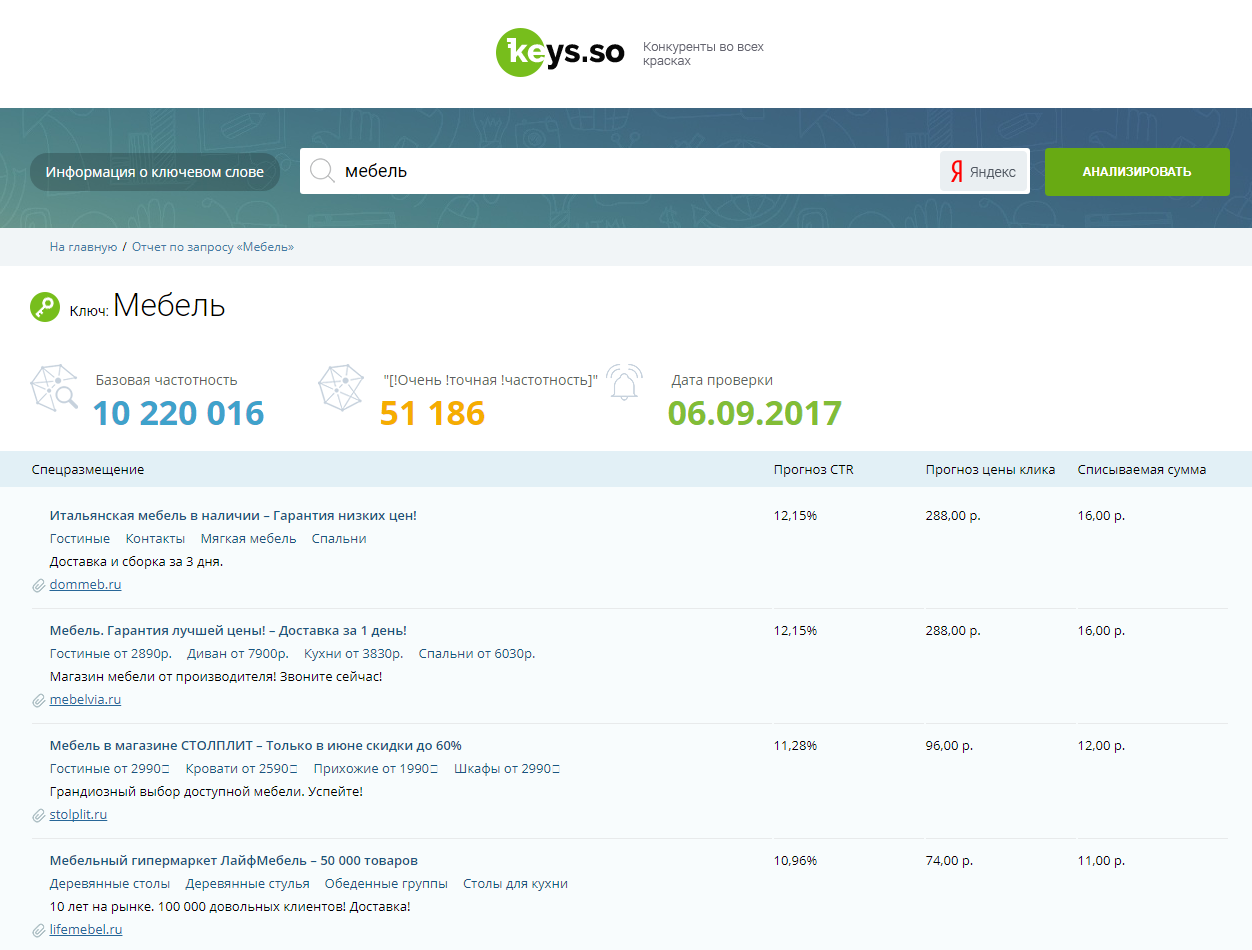Click the exact frequency web icon
The height and width of the screenshot is (950, 1252).
[x=341, y=388]
